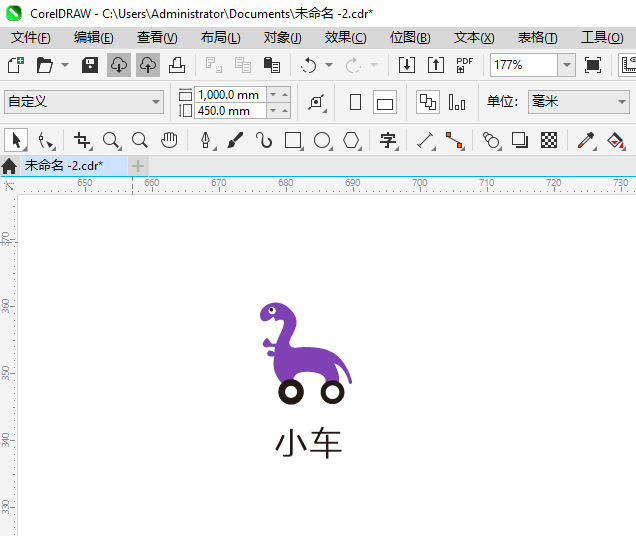636x536 pixels.
Task: Click the full-screen preview icon
Action: coord(593,65)
